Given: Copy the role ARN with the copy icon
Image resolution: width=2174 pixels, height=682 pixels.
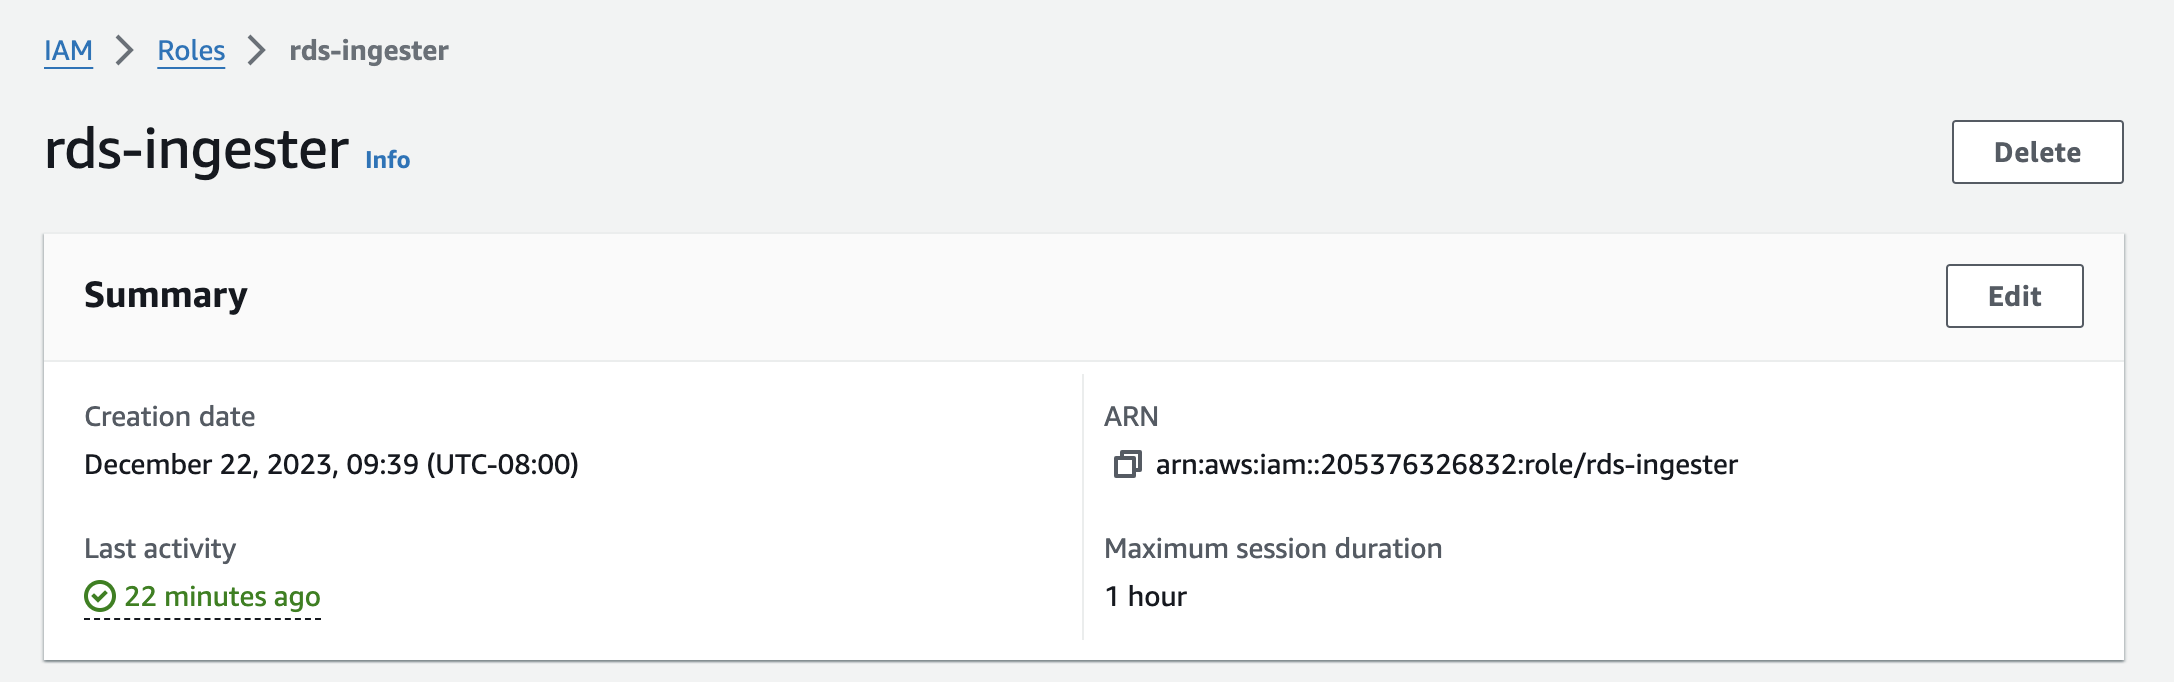Looking at the screenshot, I should click(x=1127, y=464).
